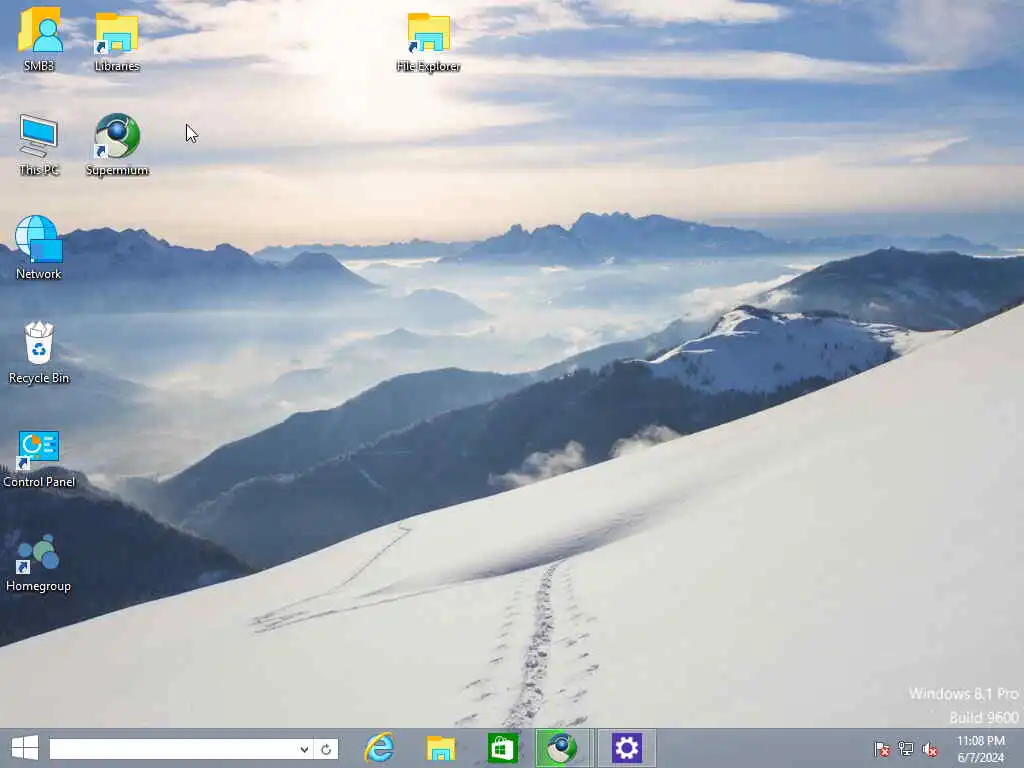Open the Windows Store taskbar icon
The image size is (1024, 768).
502,748
